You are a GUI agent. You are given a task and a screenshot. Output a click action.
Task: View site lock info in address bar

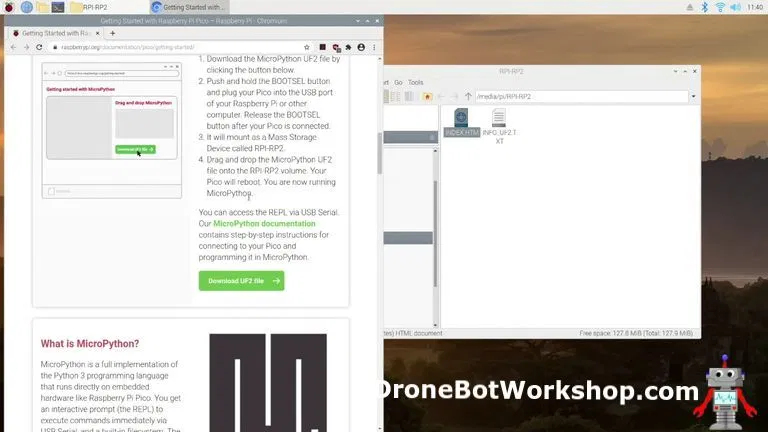55,47
